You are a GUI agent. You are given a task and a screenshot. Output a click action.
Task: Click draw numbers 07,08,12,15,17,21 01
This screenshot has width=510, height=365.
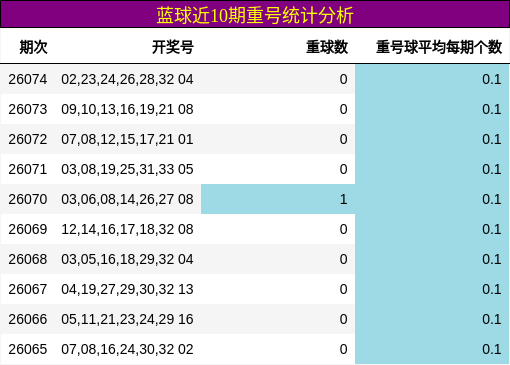[127, 139]
